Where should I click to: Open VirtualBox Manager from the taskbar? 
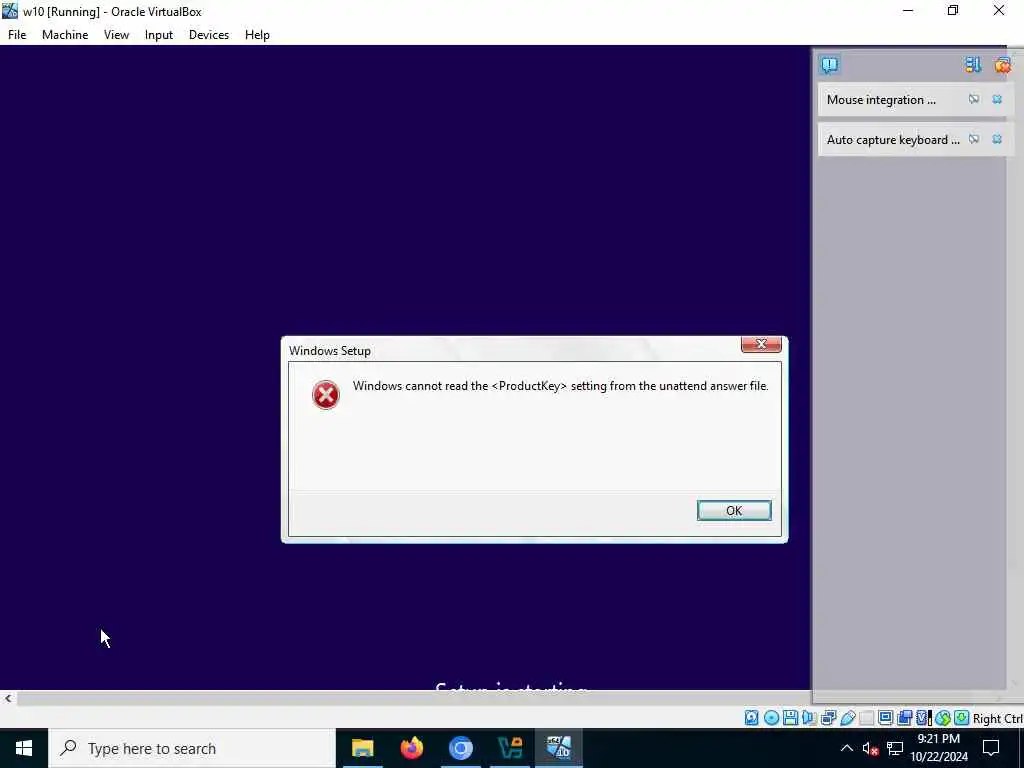click(509, 748)
